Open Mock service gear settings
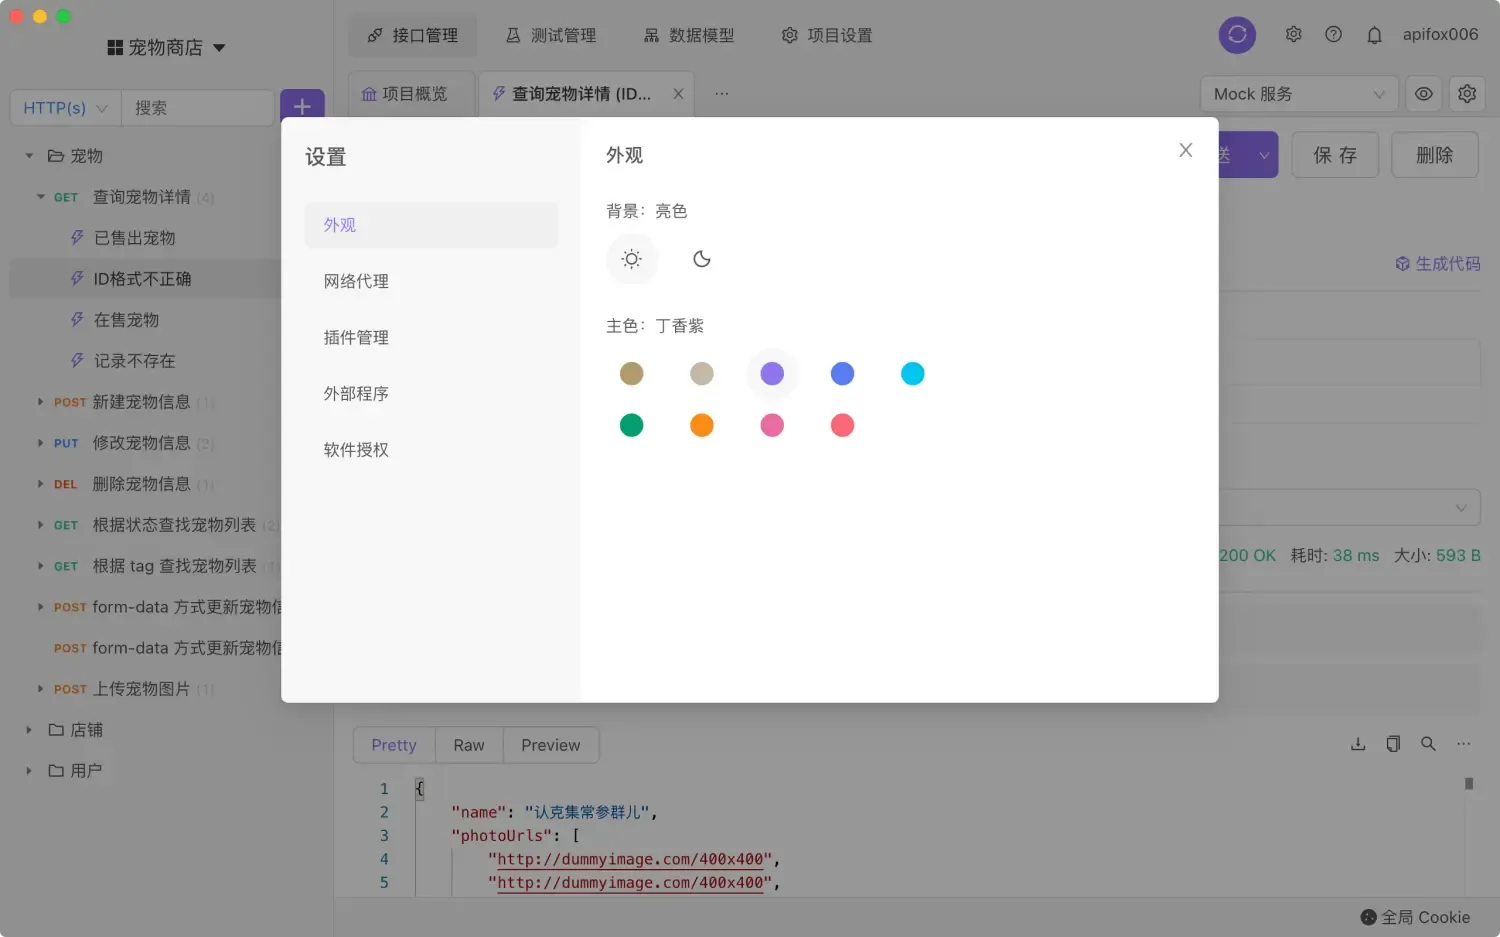1500x937 pixels. pyautogui.click(x=1466, y=93)
